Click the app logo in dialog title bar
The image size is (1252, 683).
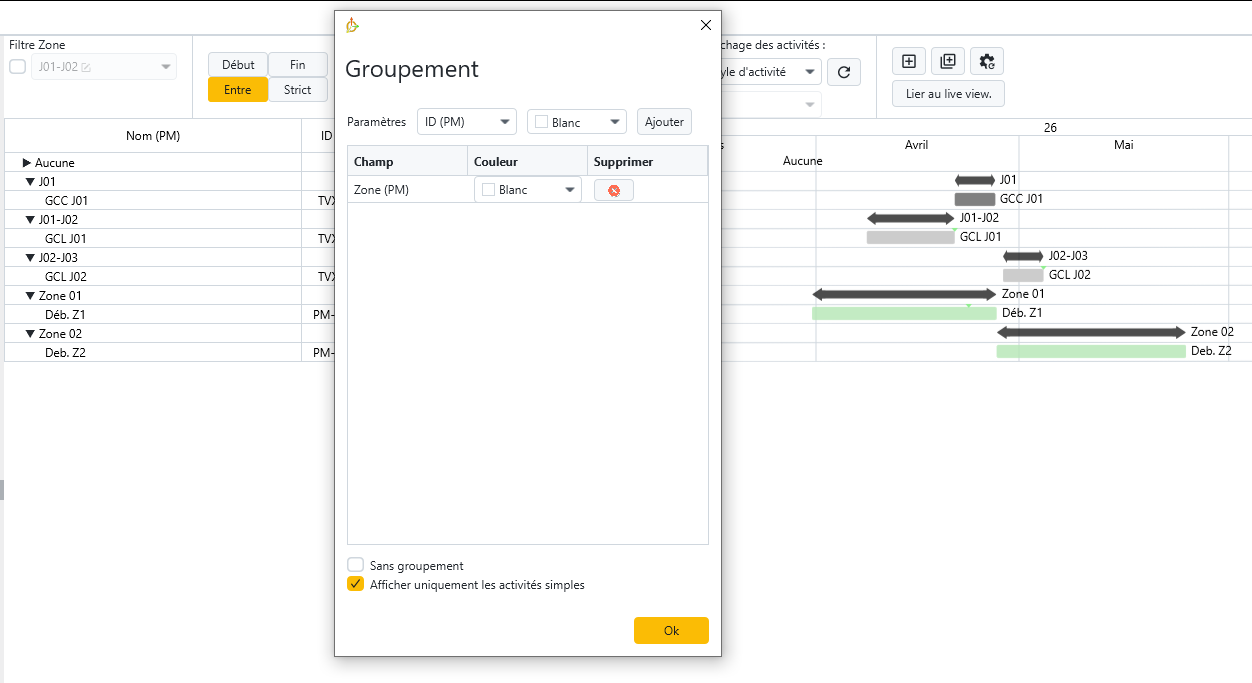pyautogui.click(x=352, y=26)
